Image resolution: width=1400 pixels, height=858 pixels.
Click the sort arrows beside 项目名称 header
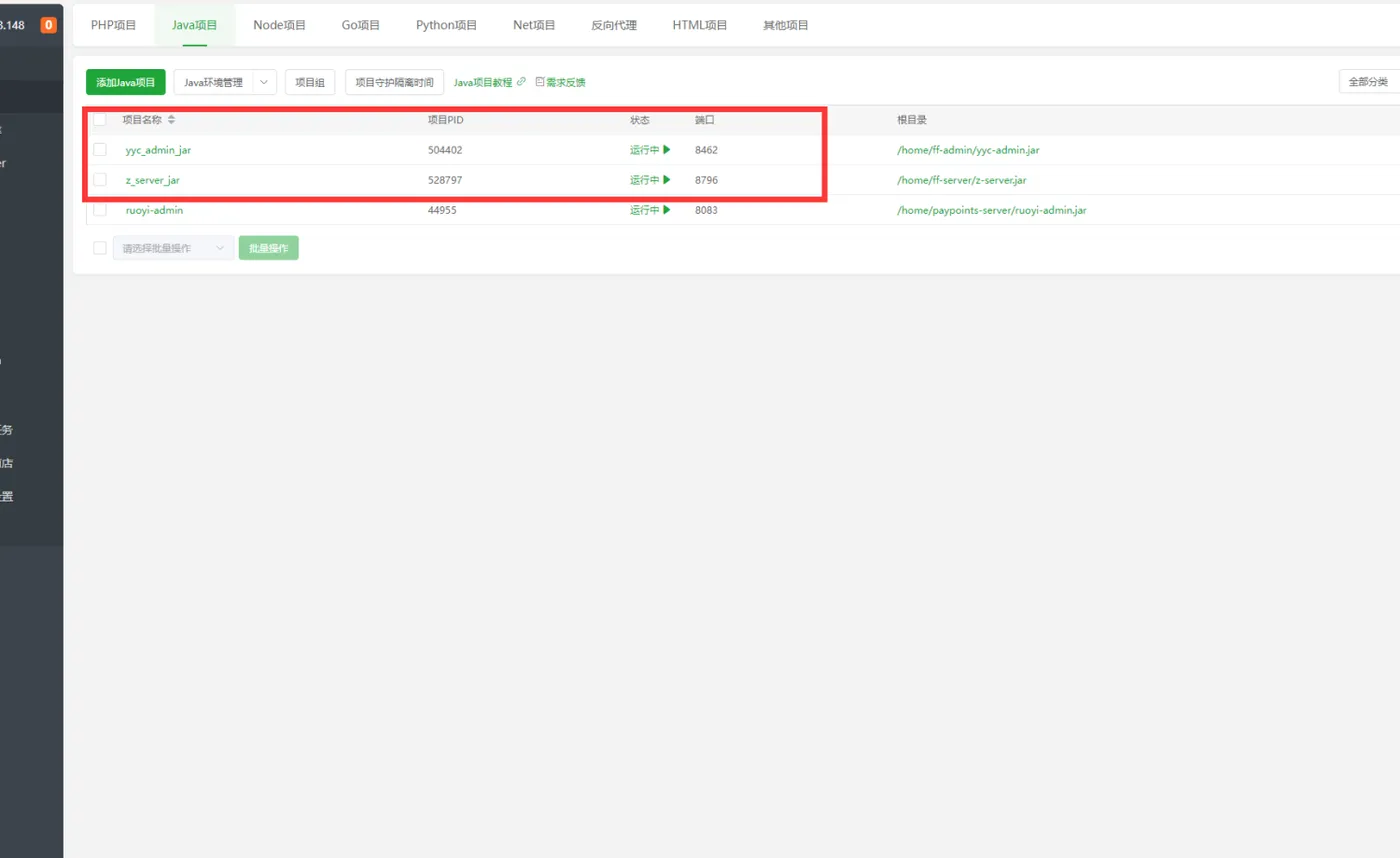click(171, 120)
